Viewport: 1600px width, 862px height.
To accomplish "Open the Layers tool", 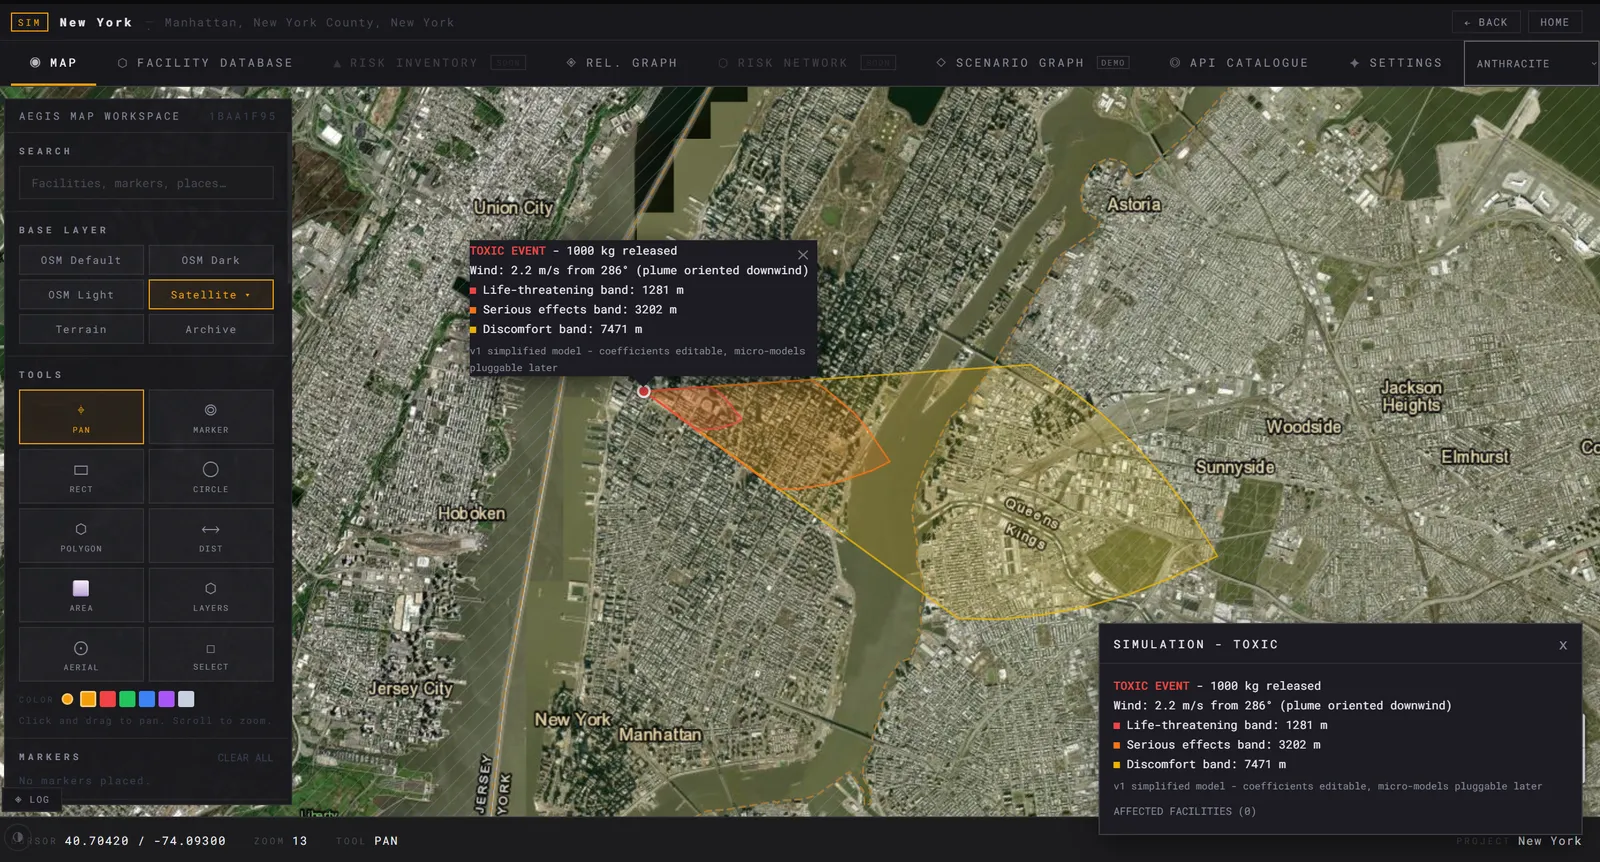I will [x=211, y=595].
